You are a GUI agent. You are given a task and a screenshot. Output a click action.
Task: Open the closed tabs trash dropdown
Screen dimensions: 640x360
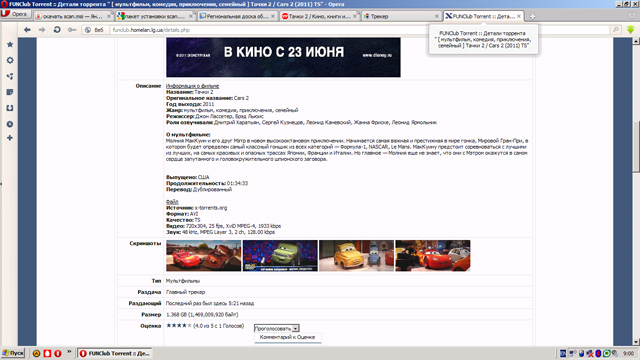(632, 16)
